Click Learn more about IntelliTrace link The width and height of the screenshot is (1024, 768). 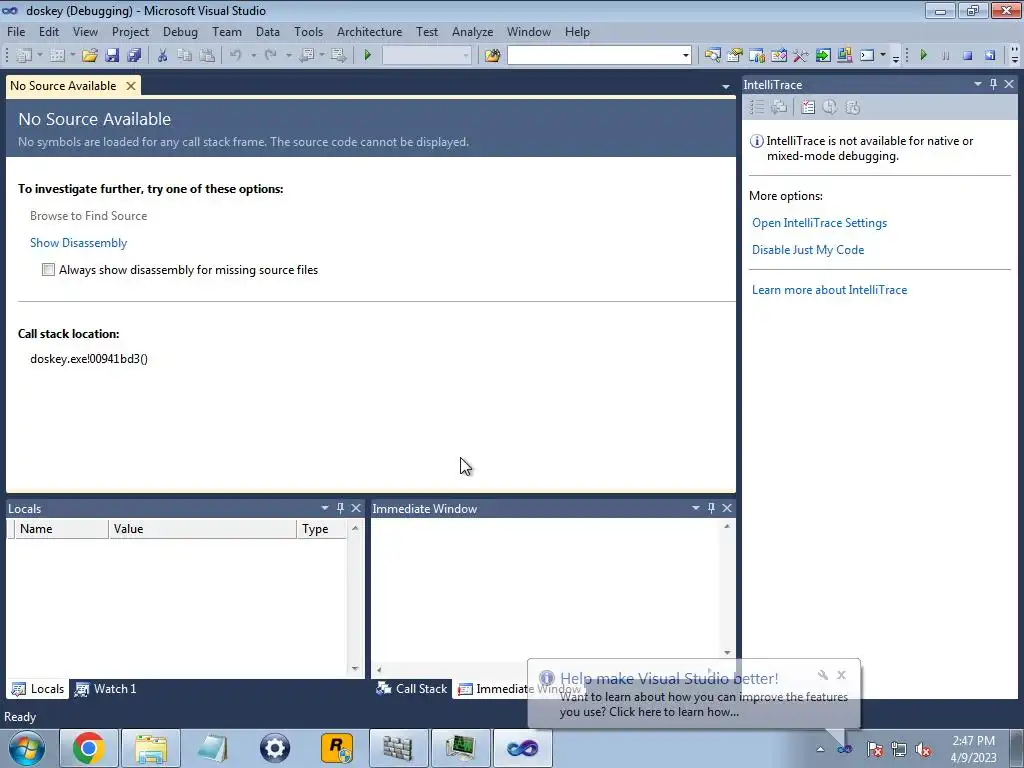point(829,289)
